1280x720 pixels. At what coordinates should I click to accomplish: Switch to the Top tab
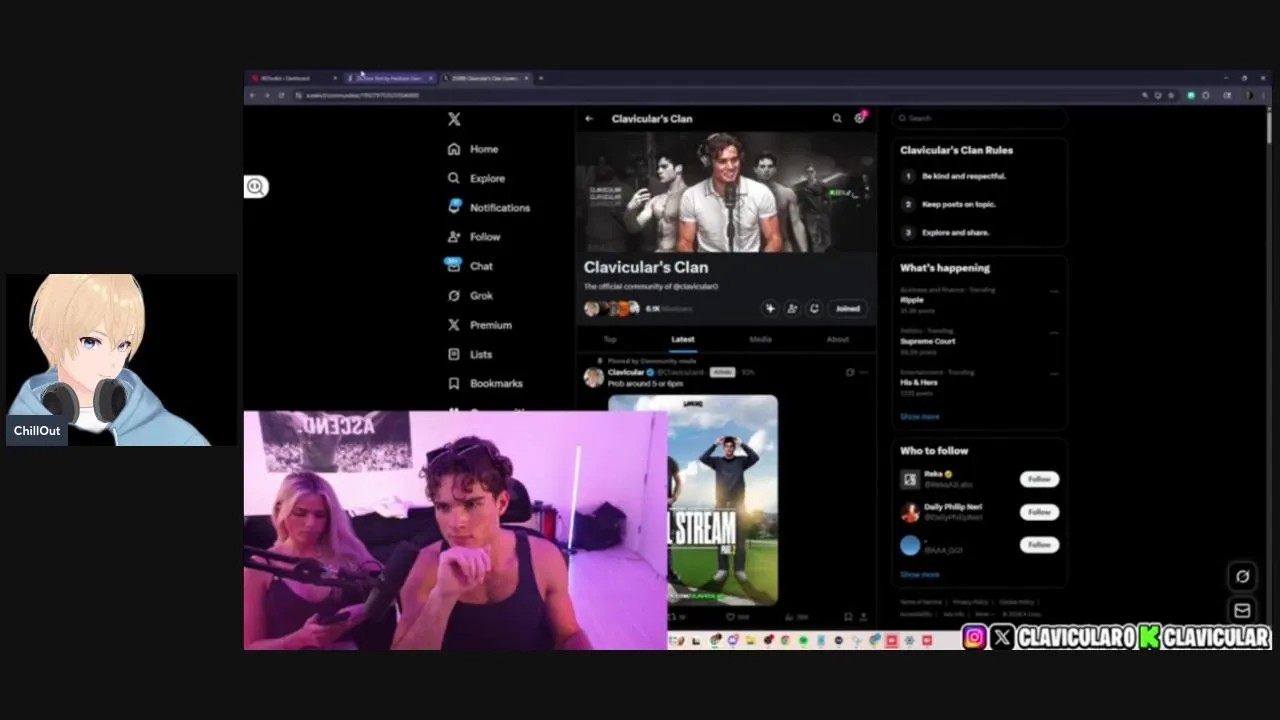click(x=610, y=339)
